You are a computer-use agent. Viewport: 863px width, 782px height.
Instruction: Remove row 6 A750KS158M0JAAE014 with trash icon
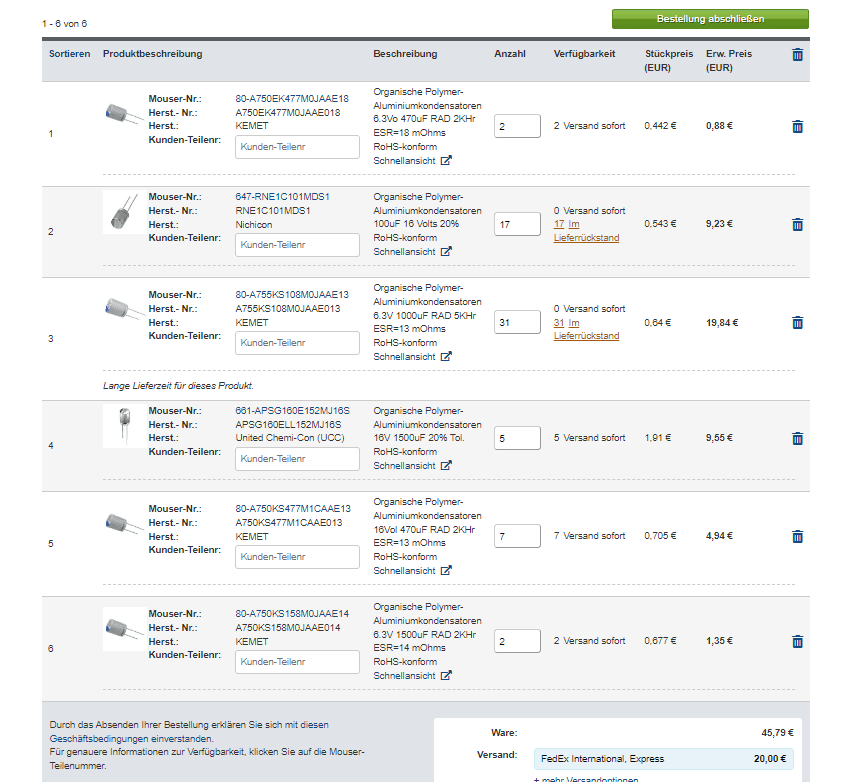pos(797,642)
